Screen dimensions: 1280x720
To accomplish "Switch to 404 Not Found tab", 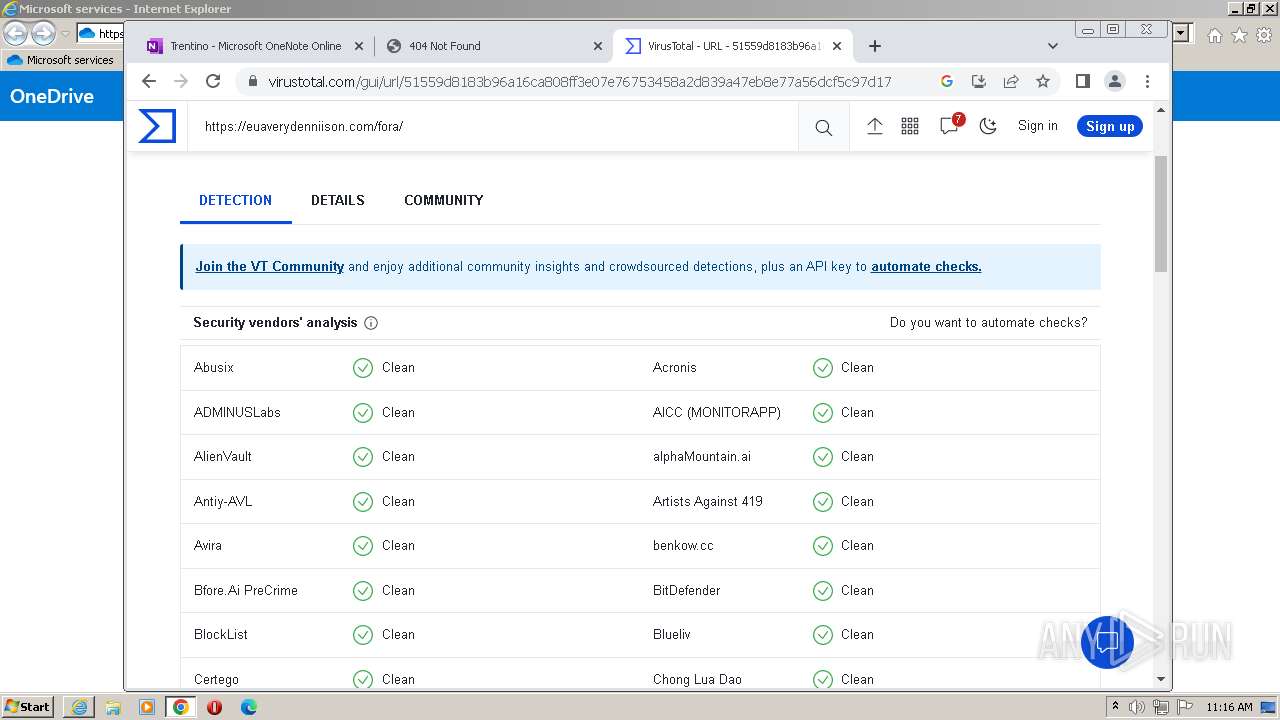I will (x=493, y=46).
